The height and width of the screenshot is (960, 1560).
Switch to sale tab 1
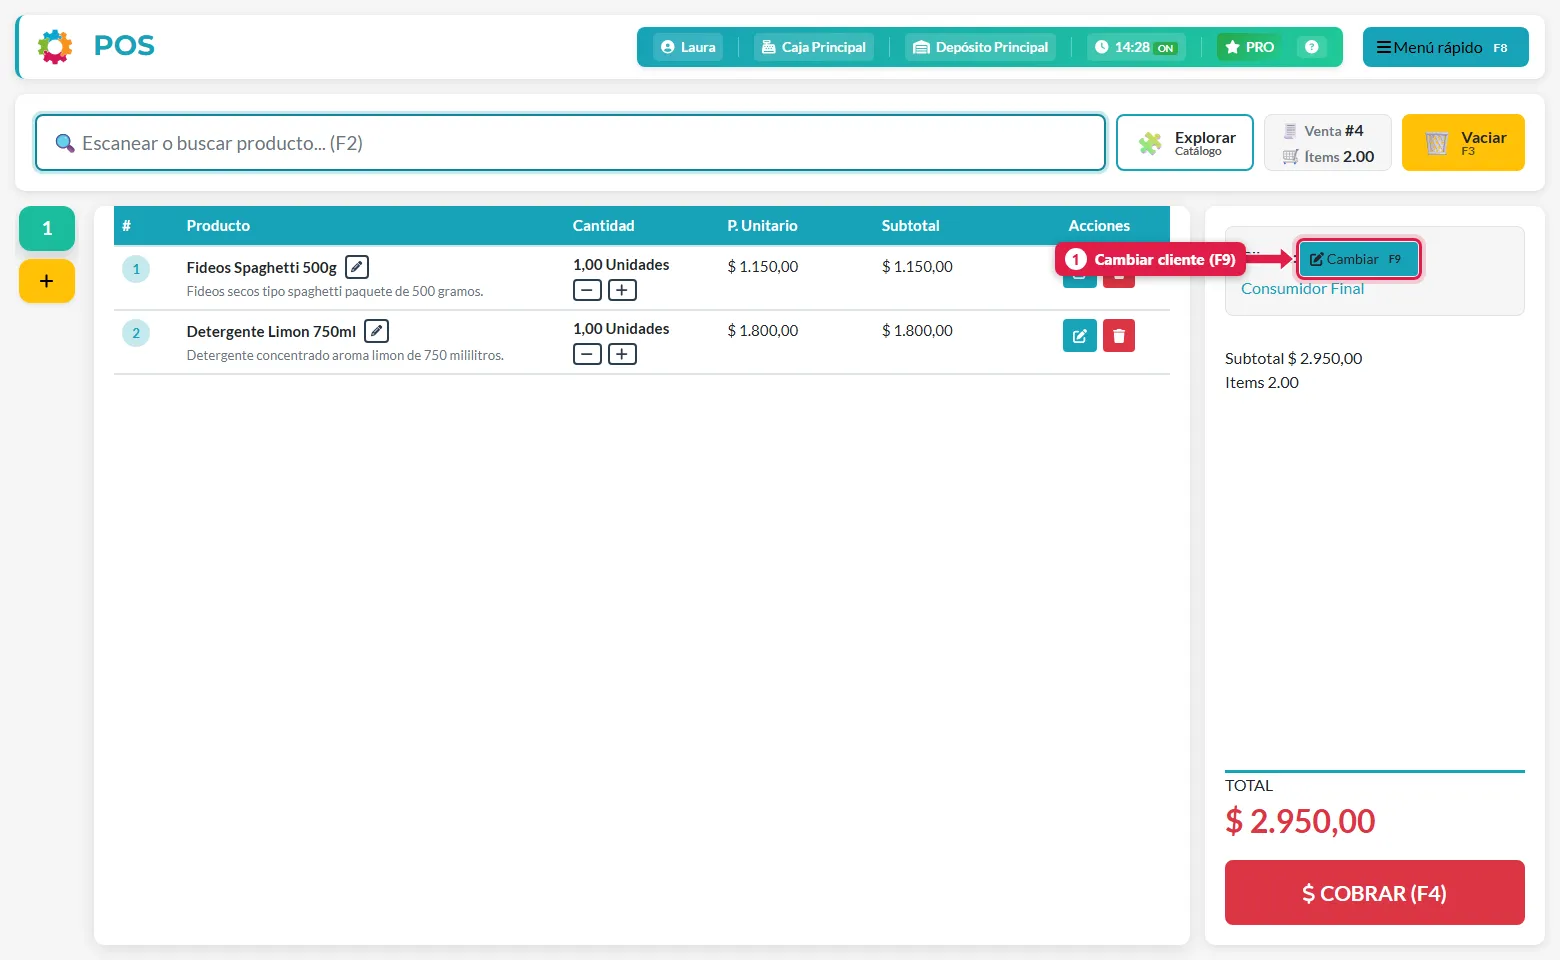tap(47, 228)
